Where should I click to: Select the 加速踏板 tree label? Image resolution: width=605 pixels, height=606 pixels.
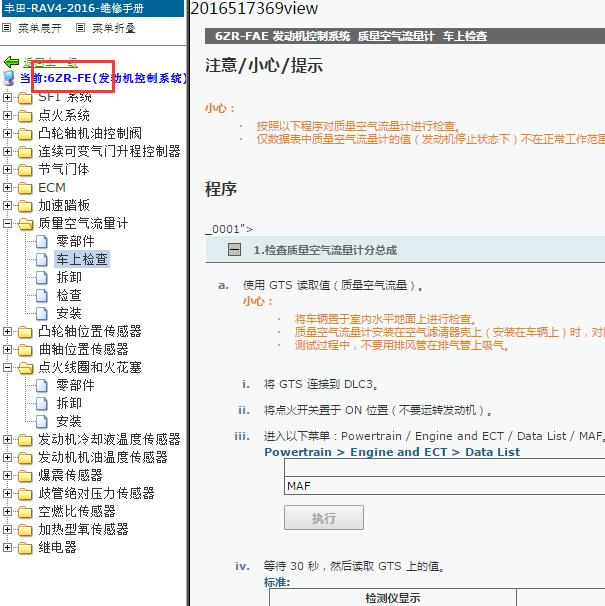tap(64, 205)
